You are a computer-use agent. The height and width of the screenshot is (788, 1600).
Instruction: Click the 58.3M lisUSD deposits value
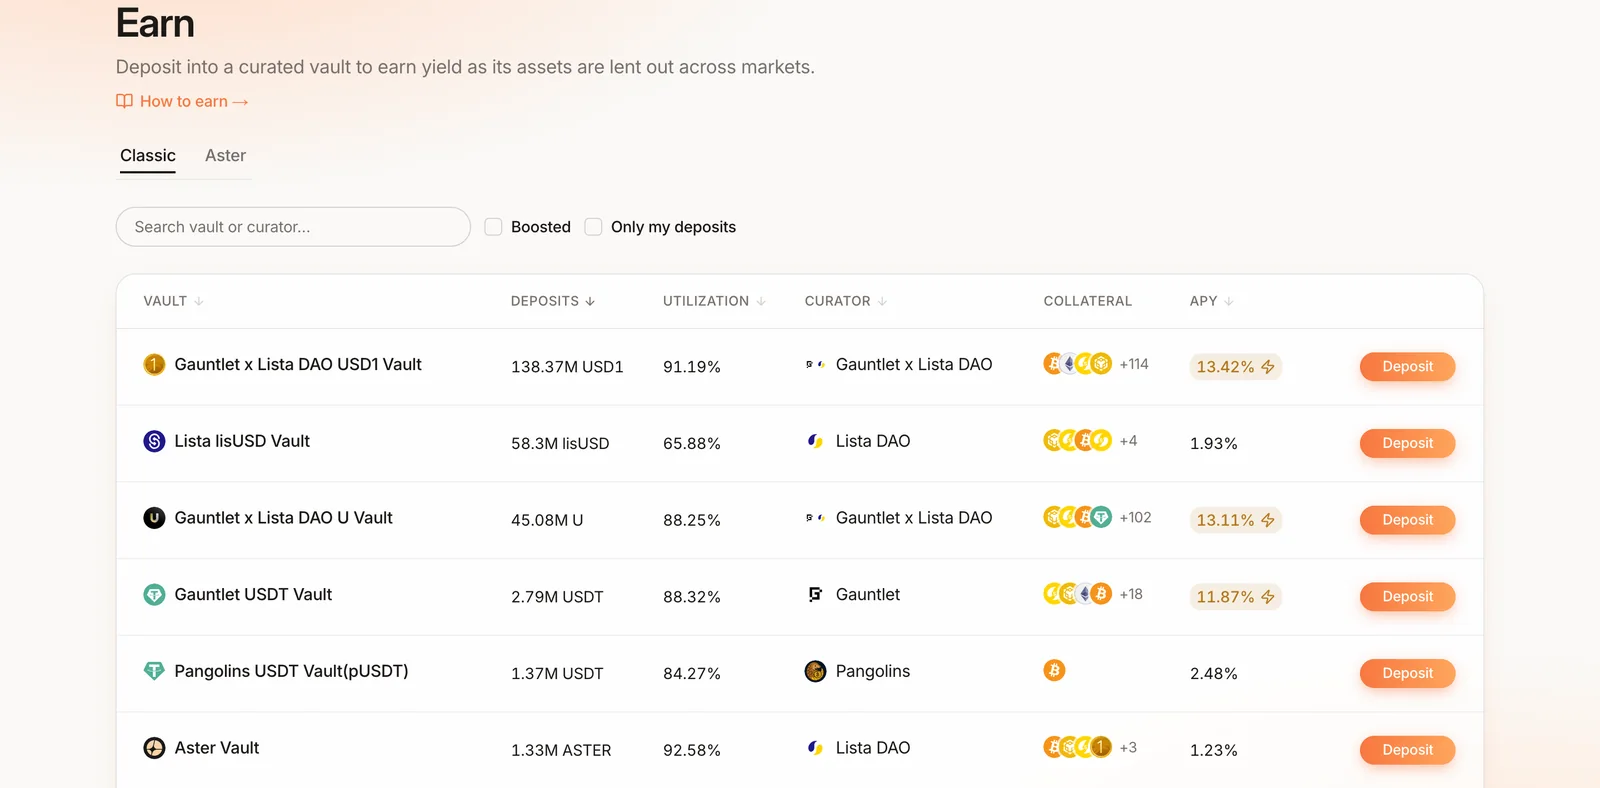(560, 443)
